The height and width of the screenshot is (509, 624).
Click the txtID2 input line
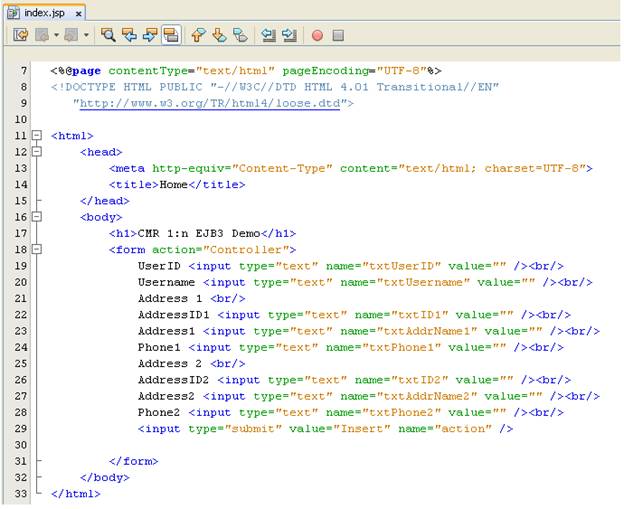coord(354,380)
